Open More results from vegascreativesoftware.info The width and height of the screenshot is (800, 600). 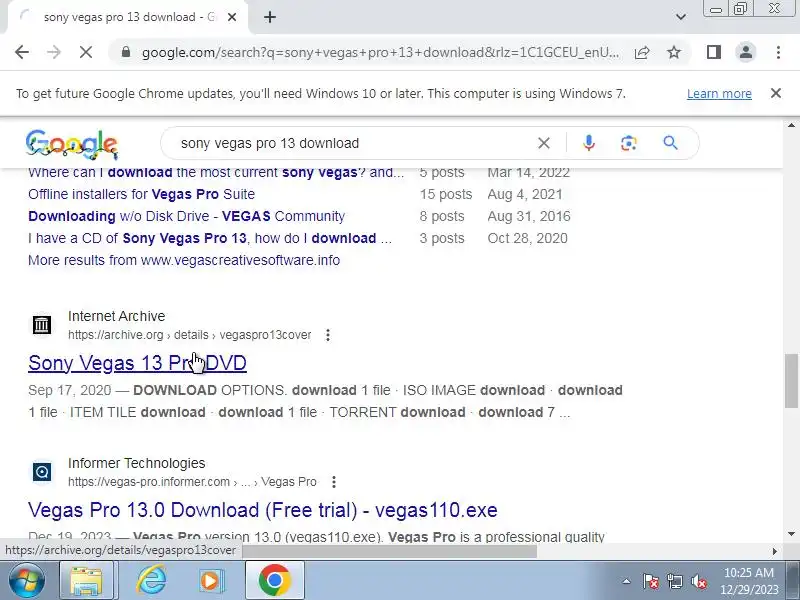(184, 260)
